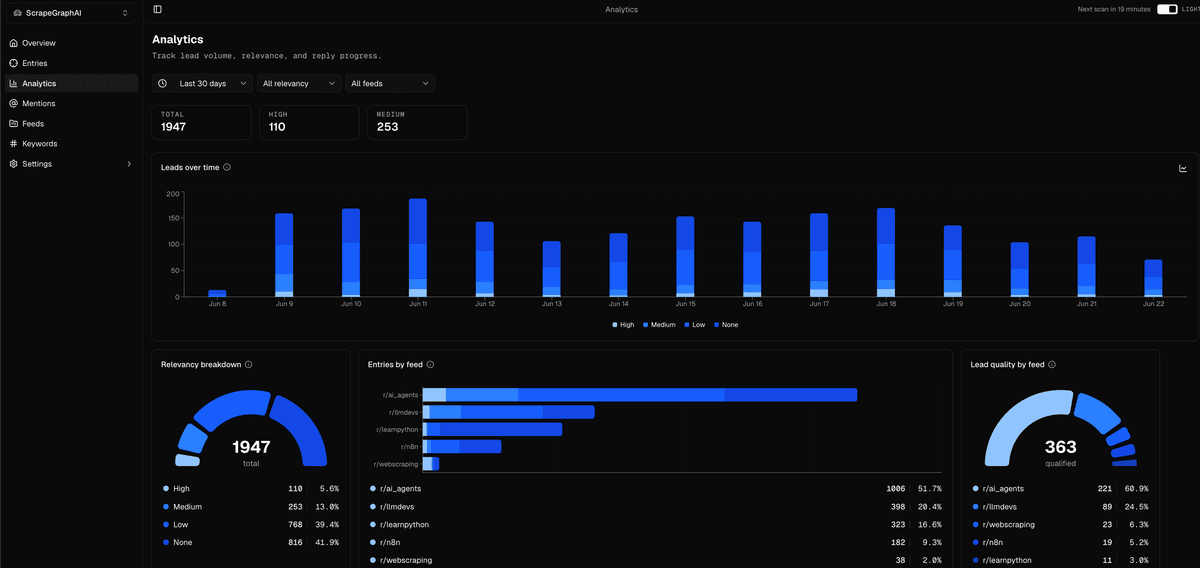Select Analytics in sidebar
This screenshot has height=568, width=1200.
[x=71, y=83]
